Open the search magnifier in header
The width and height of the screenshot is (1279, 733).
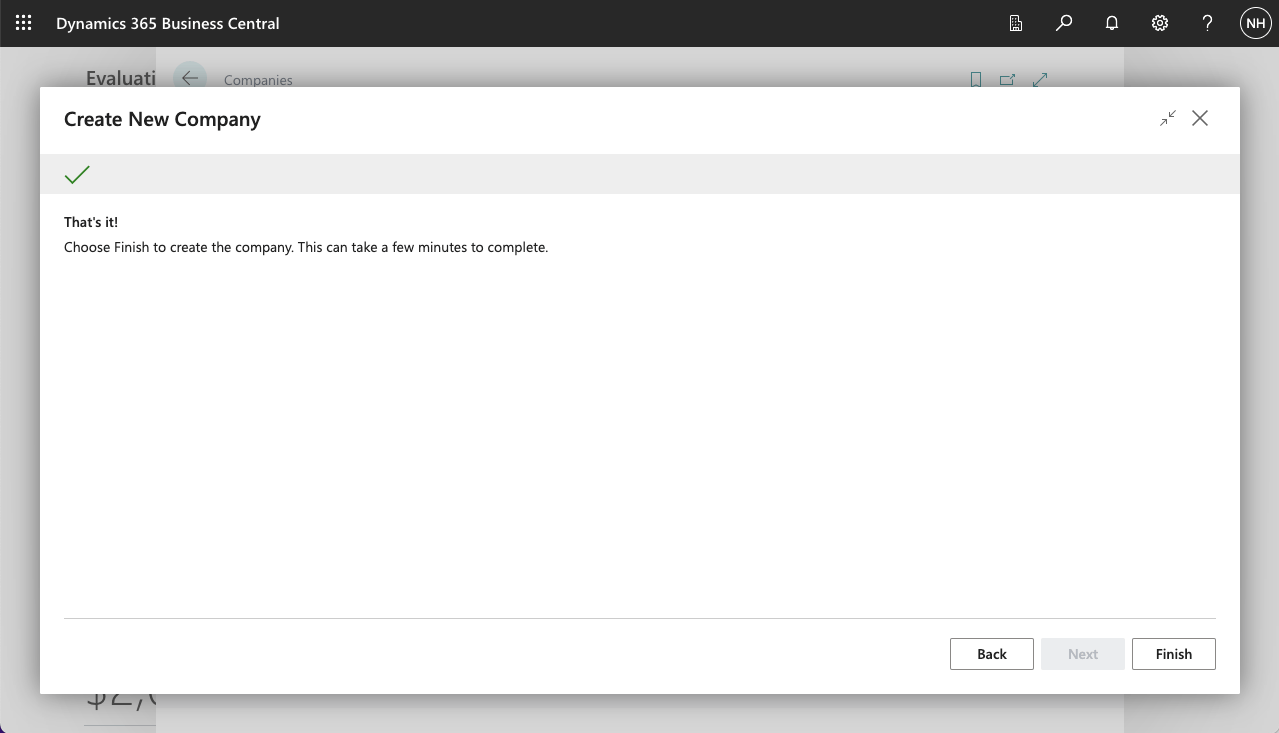click(1064, 23)
